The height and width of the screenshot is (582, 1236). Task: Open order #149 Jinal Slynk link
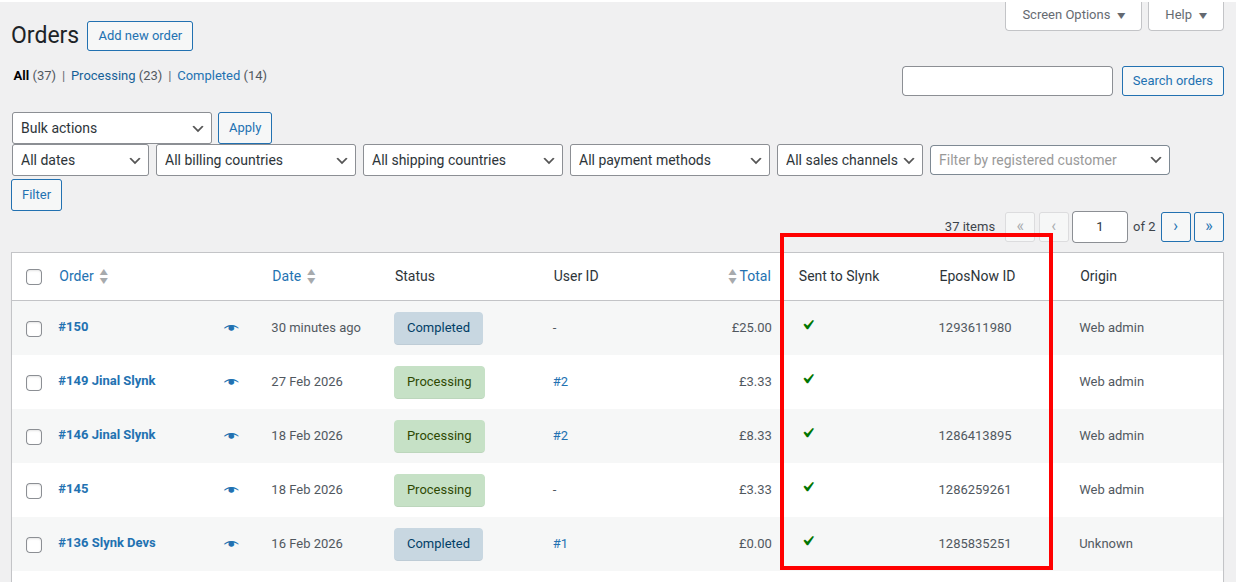107,381
